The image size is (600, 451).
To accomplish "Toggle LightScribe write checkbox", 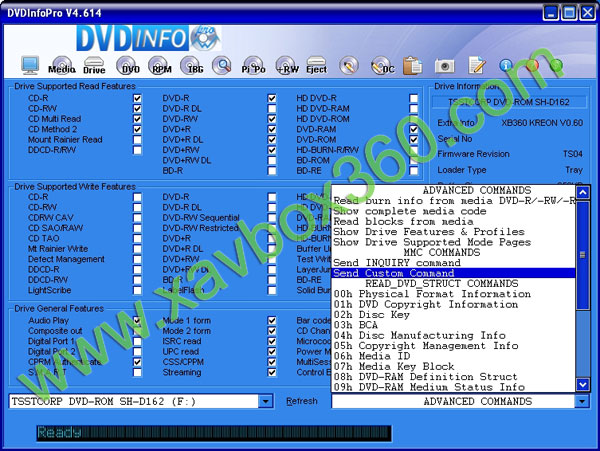I will [137, 290].
